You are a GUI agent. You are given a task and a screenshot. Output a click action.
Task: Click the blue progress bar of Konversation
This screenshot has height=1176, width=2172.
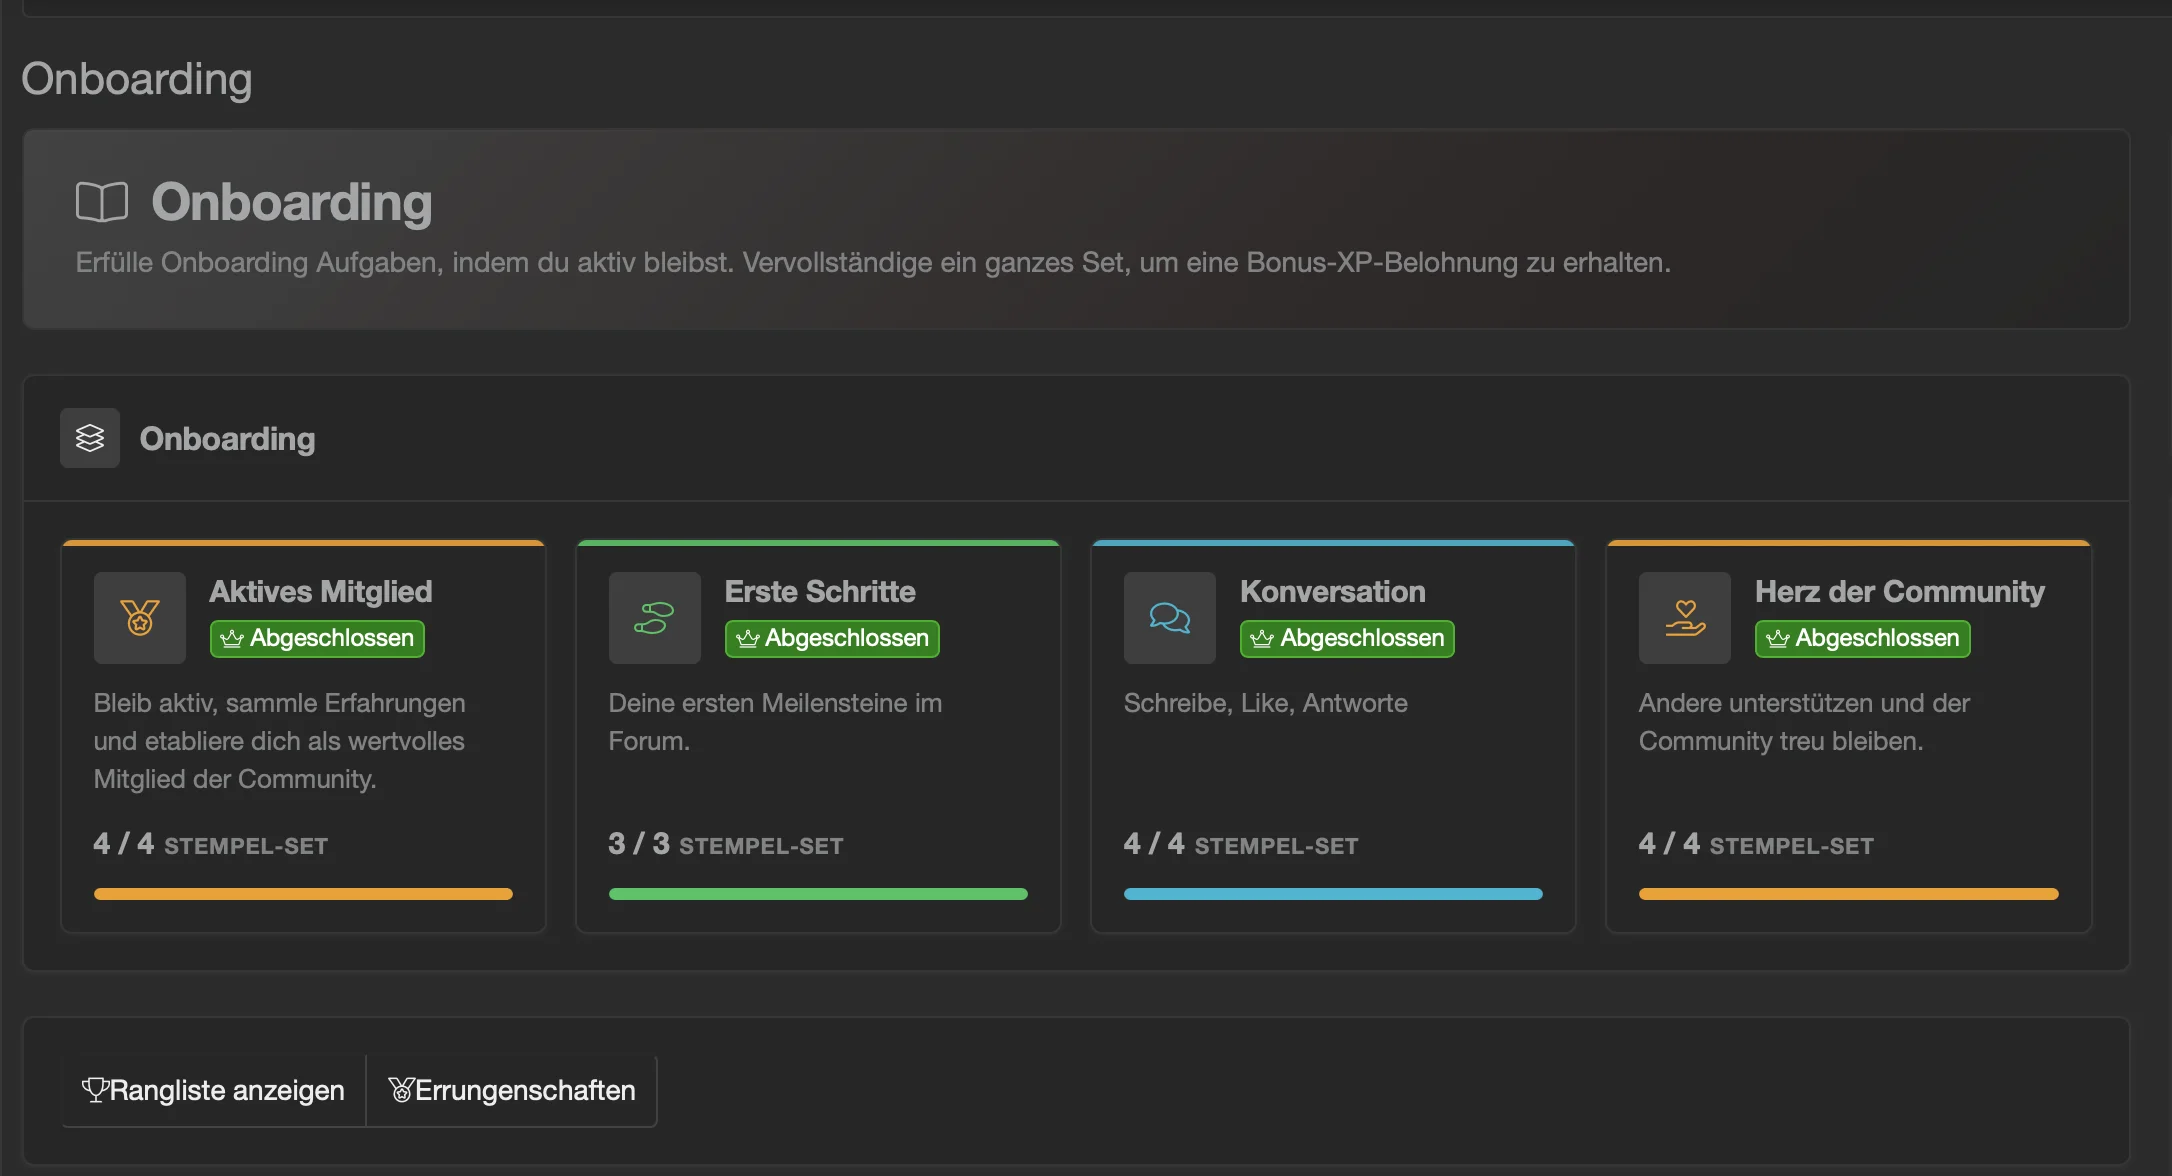pos(1333,894)
